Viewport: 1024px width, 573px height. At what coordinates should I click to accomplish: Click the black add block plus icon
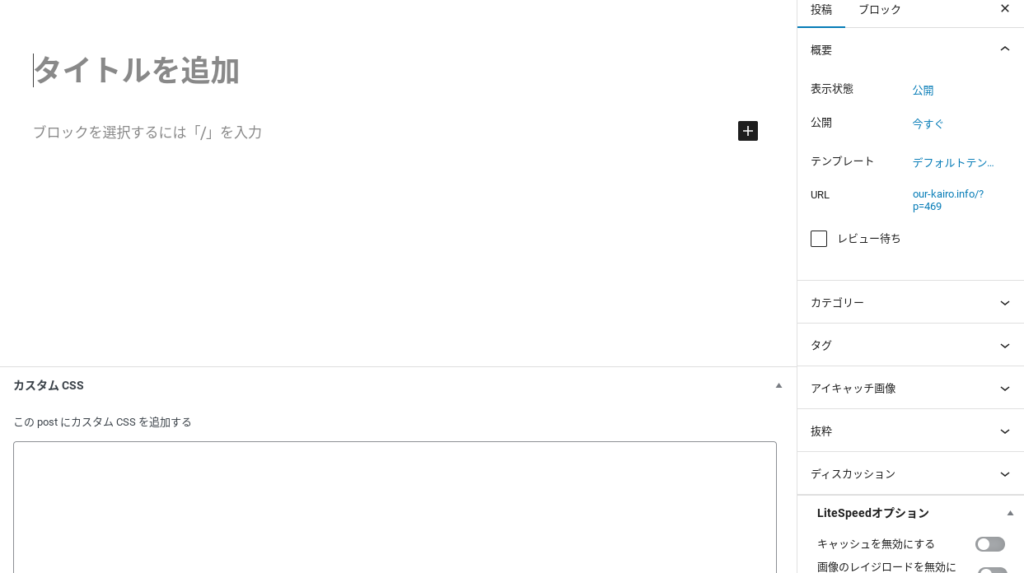(x=748, y=131)
